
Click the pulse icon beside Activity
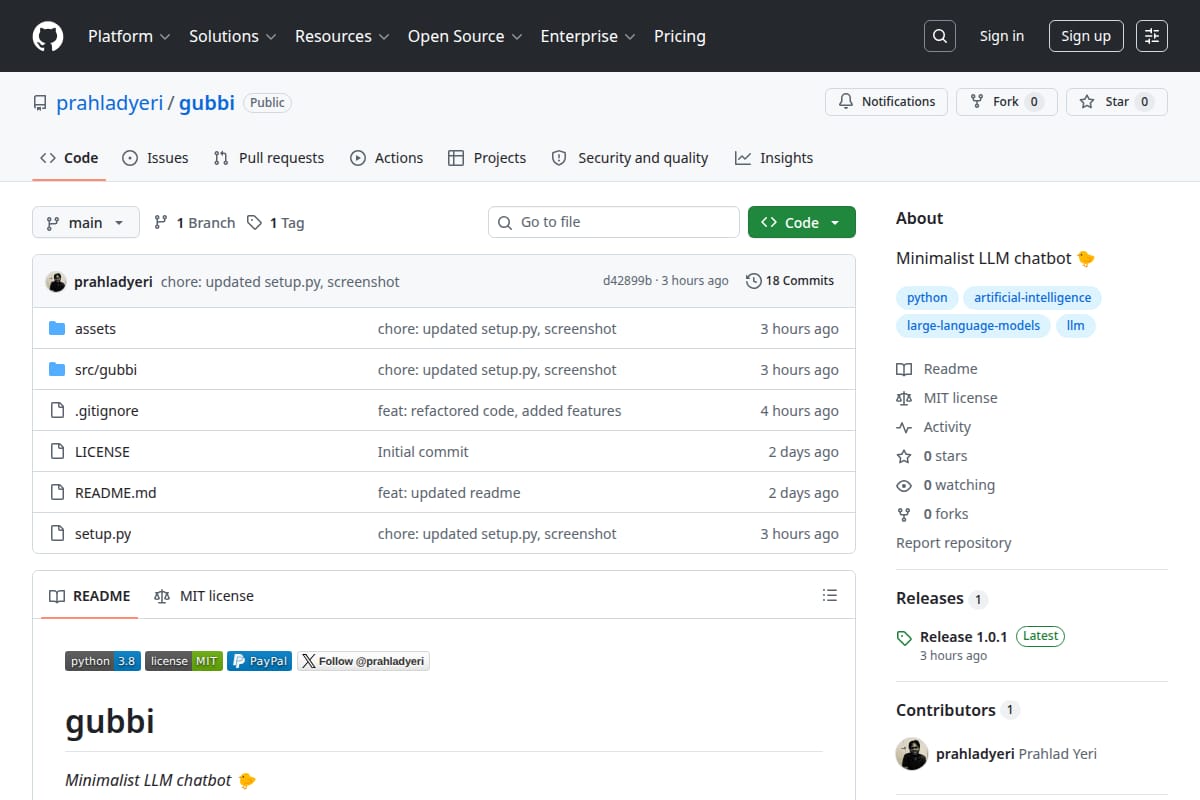pos(904,427)
